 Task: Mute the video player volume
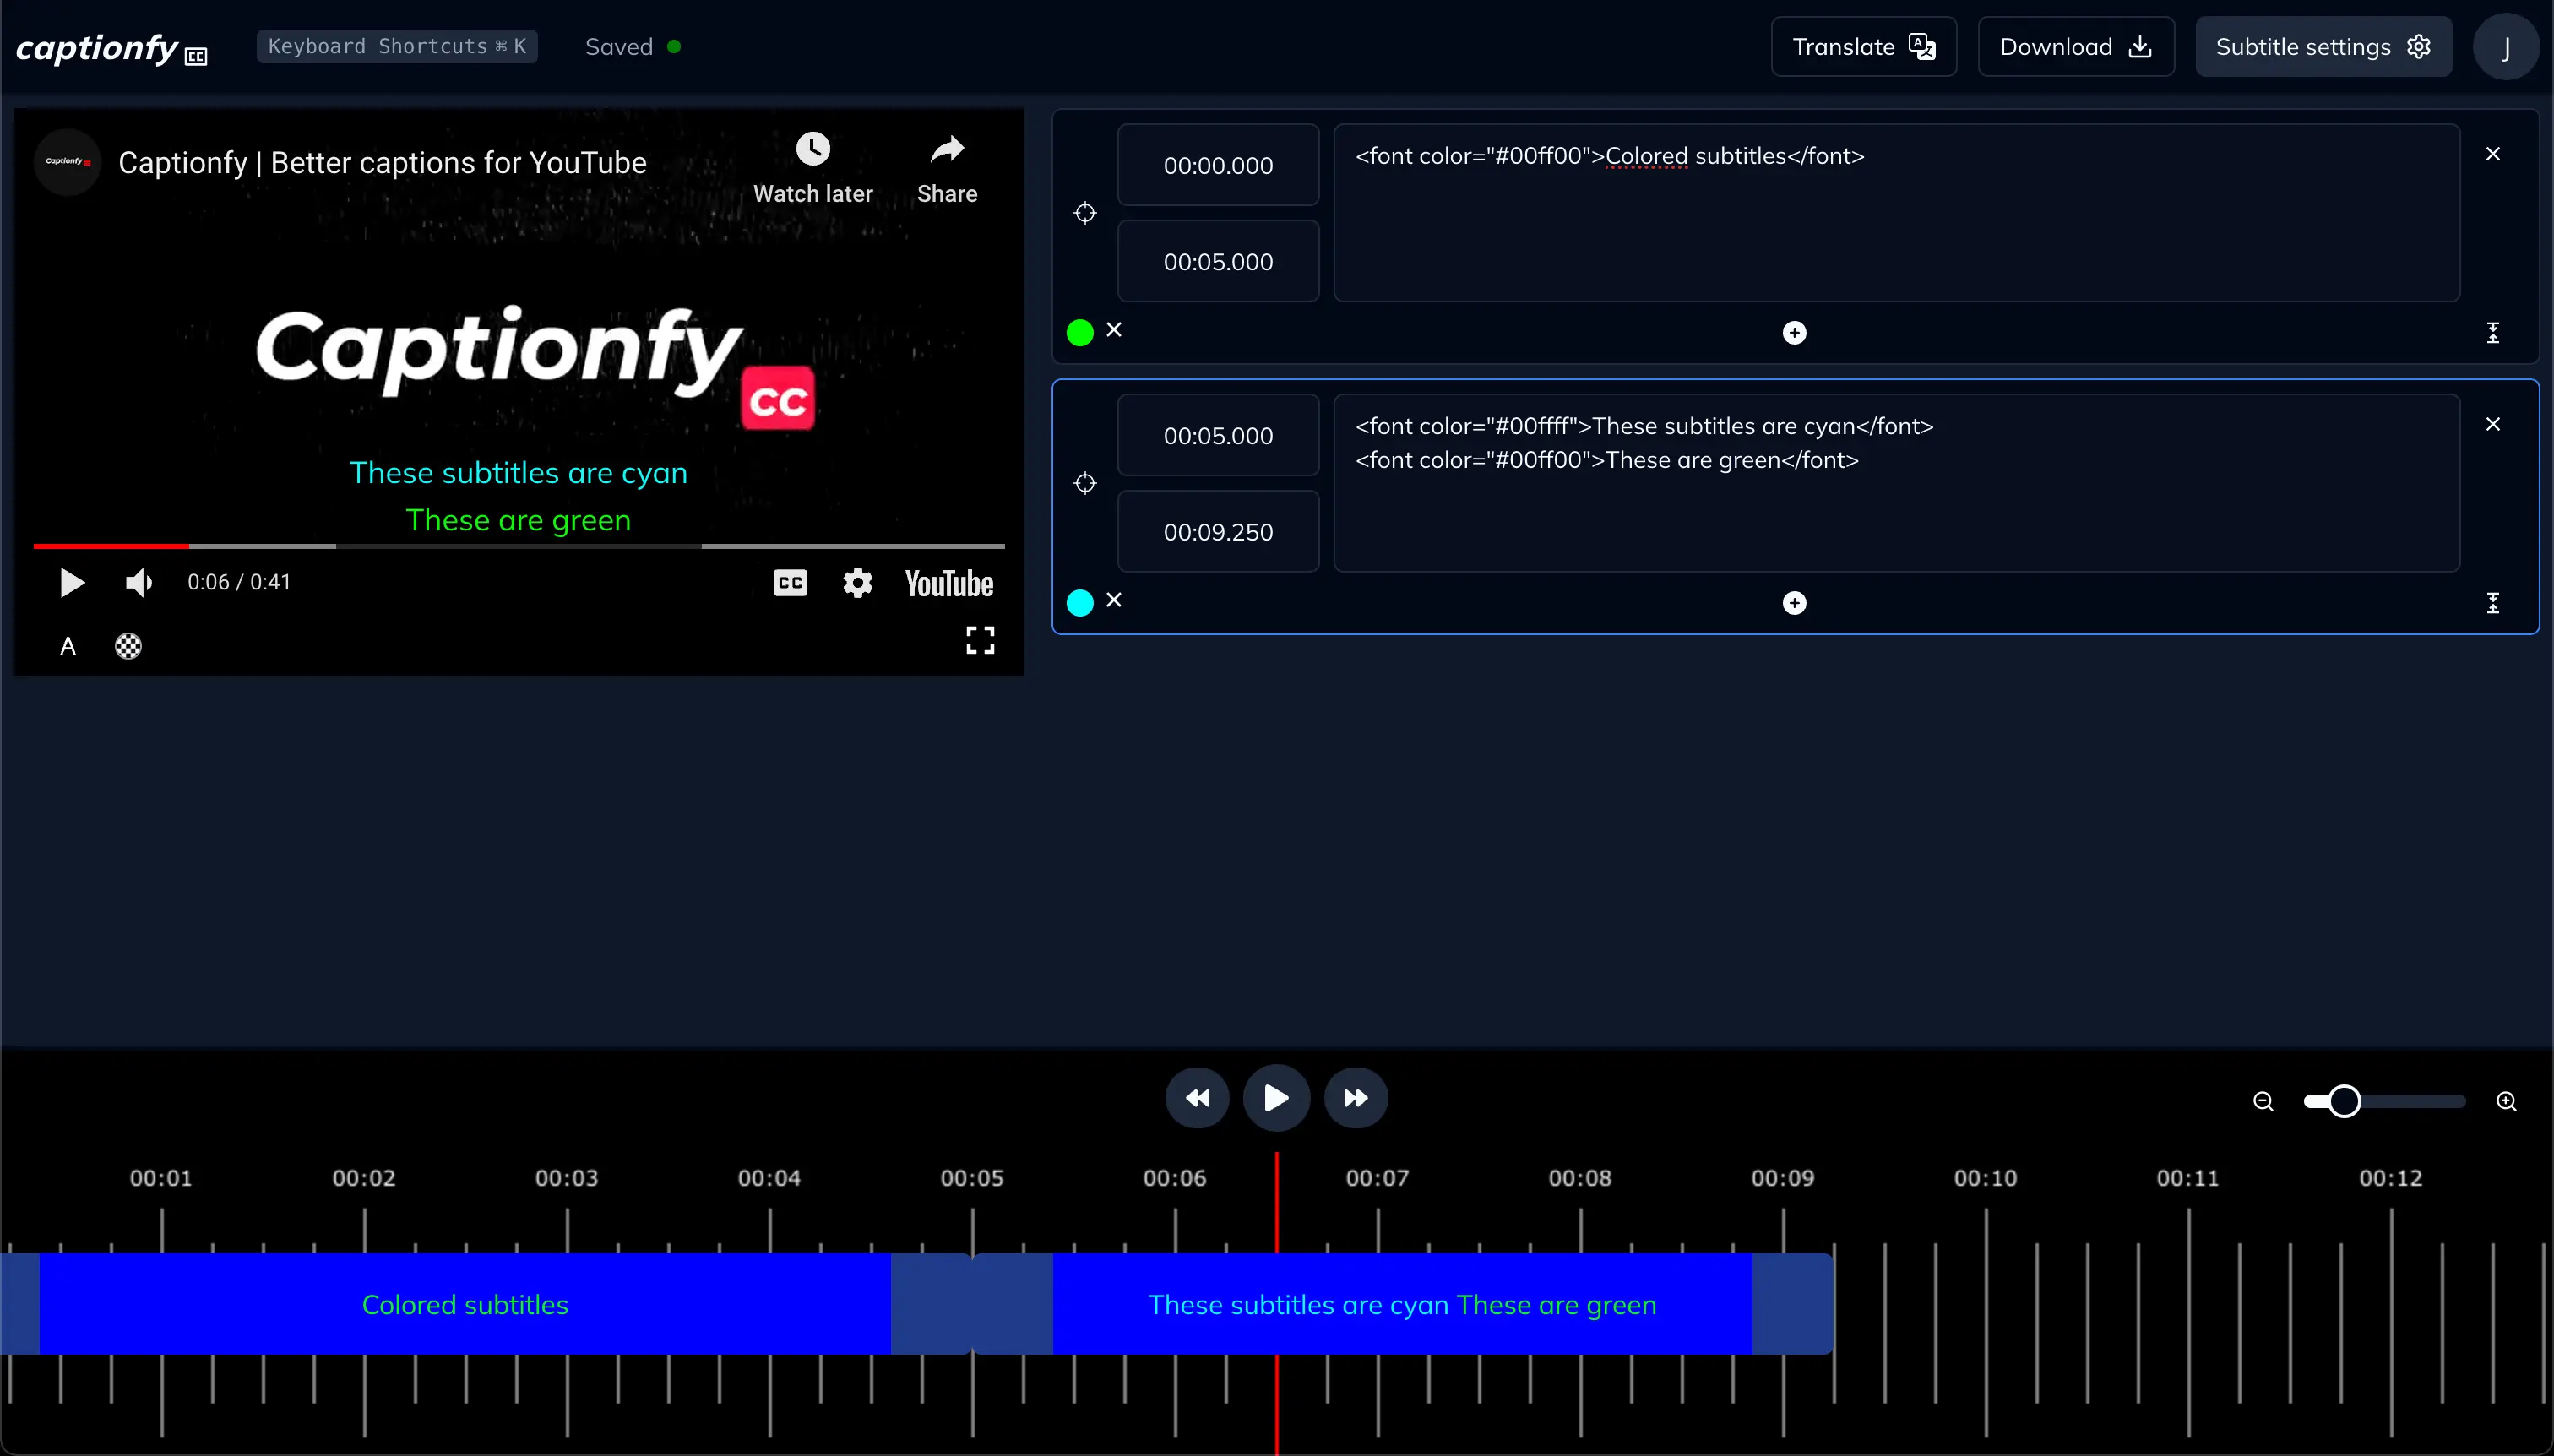tap(138, 583)
